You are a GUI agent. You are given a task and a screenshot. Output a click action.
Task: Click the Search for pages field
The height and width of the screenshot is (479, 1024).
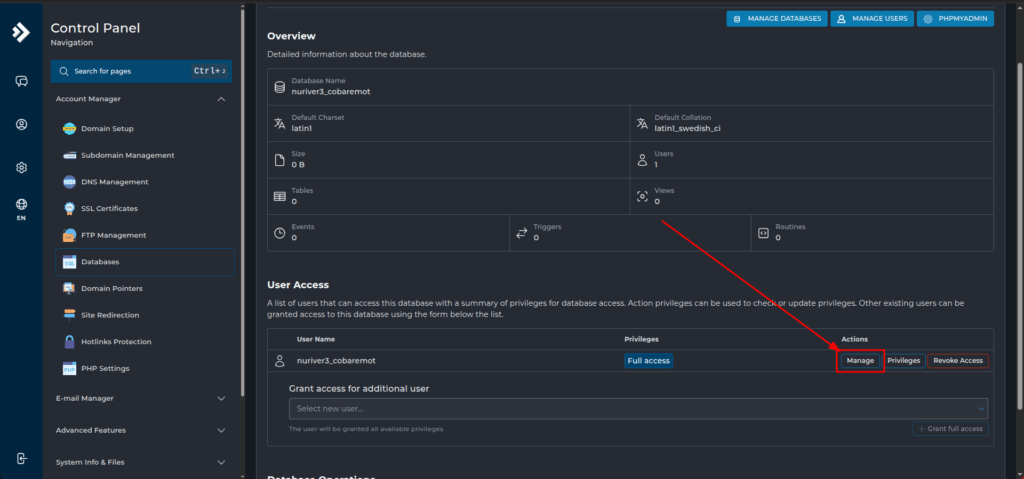[x=125, y=72]
